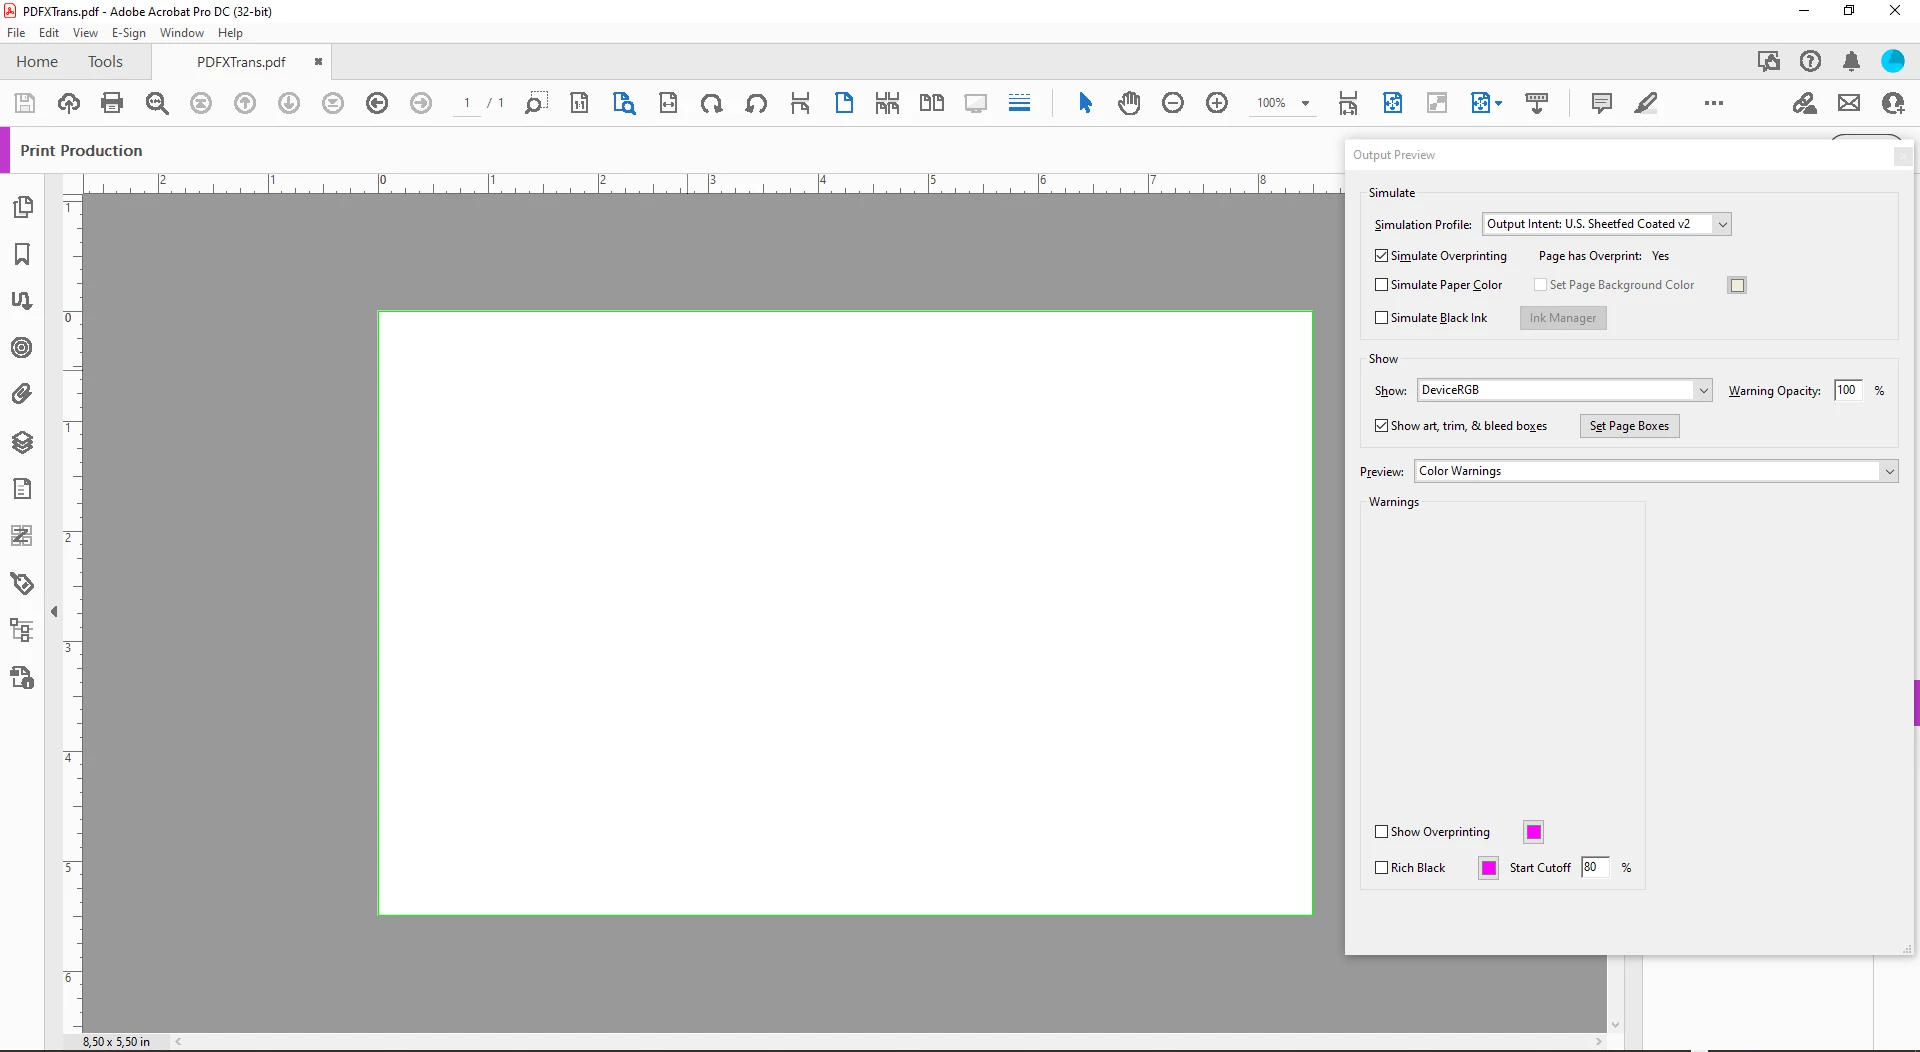Add a sticky note comment
Image resolution: width=1920 pixels, height=1052 pixels.
[x=1601, y=103]
